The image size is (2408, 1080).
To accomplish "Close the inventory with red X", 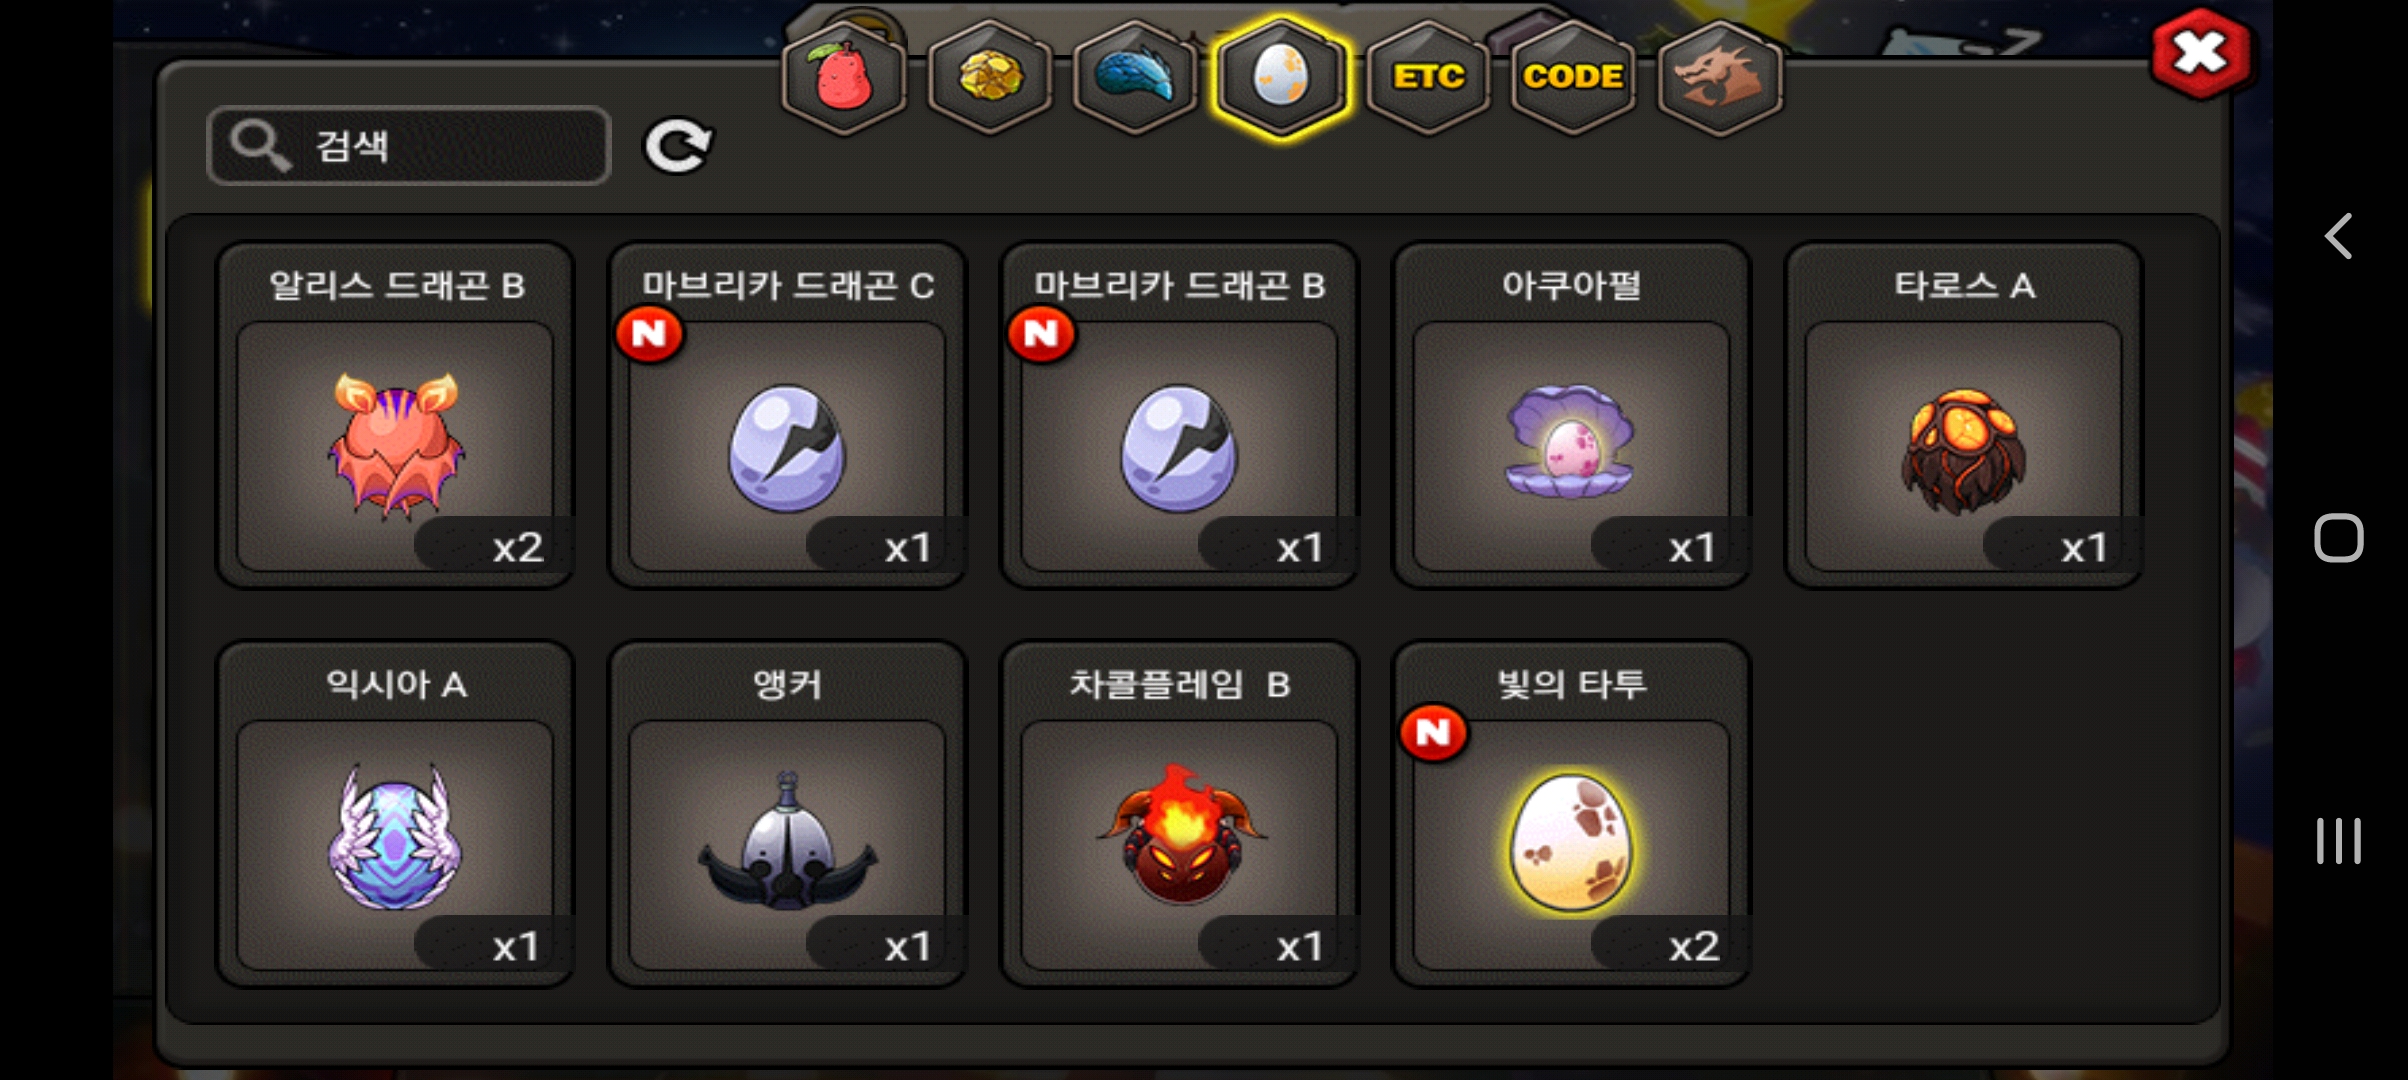I will tap(2202, 53).
